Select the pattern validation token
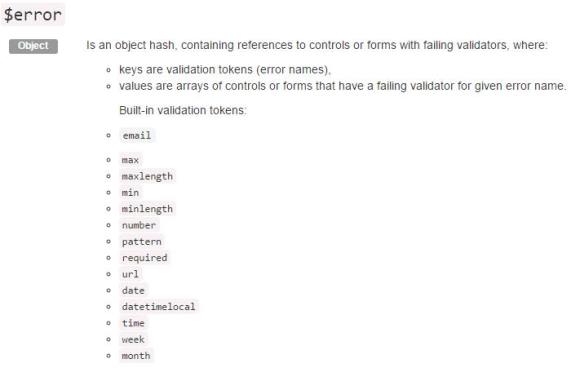 [142, 242]
